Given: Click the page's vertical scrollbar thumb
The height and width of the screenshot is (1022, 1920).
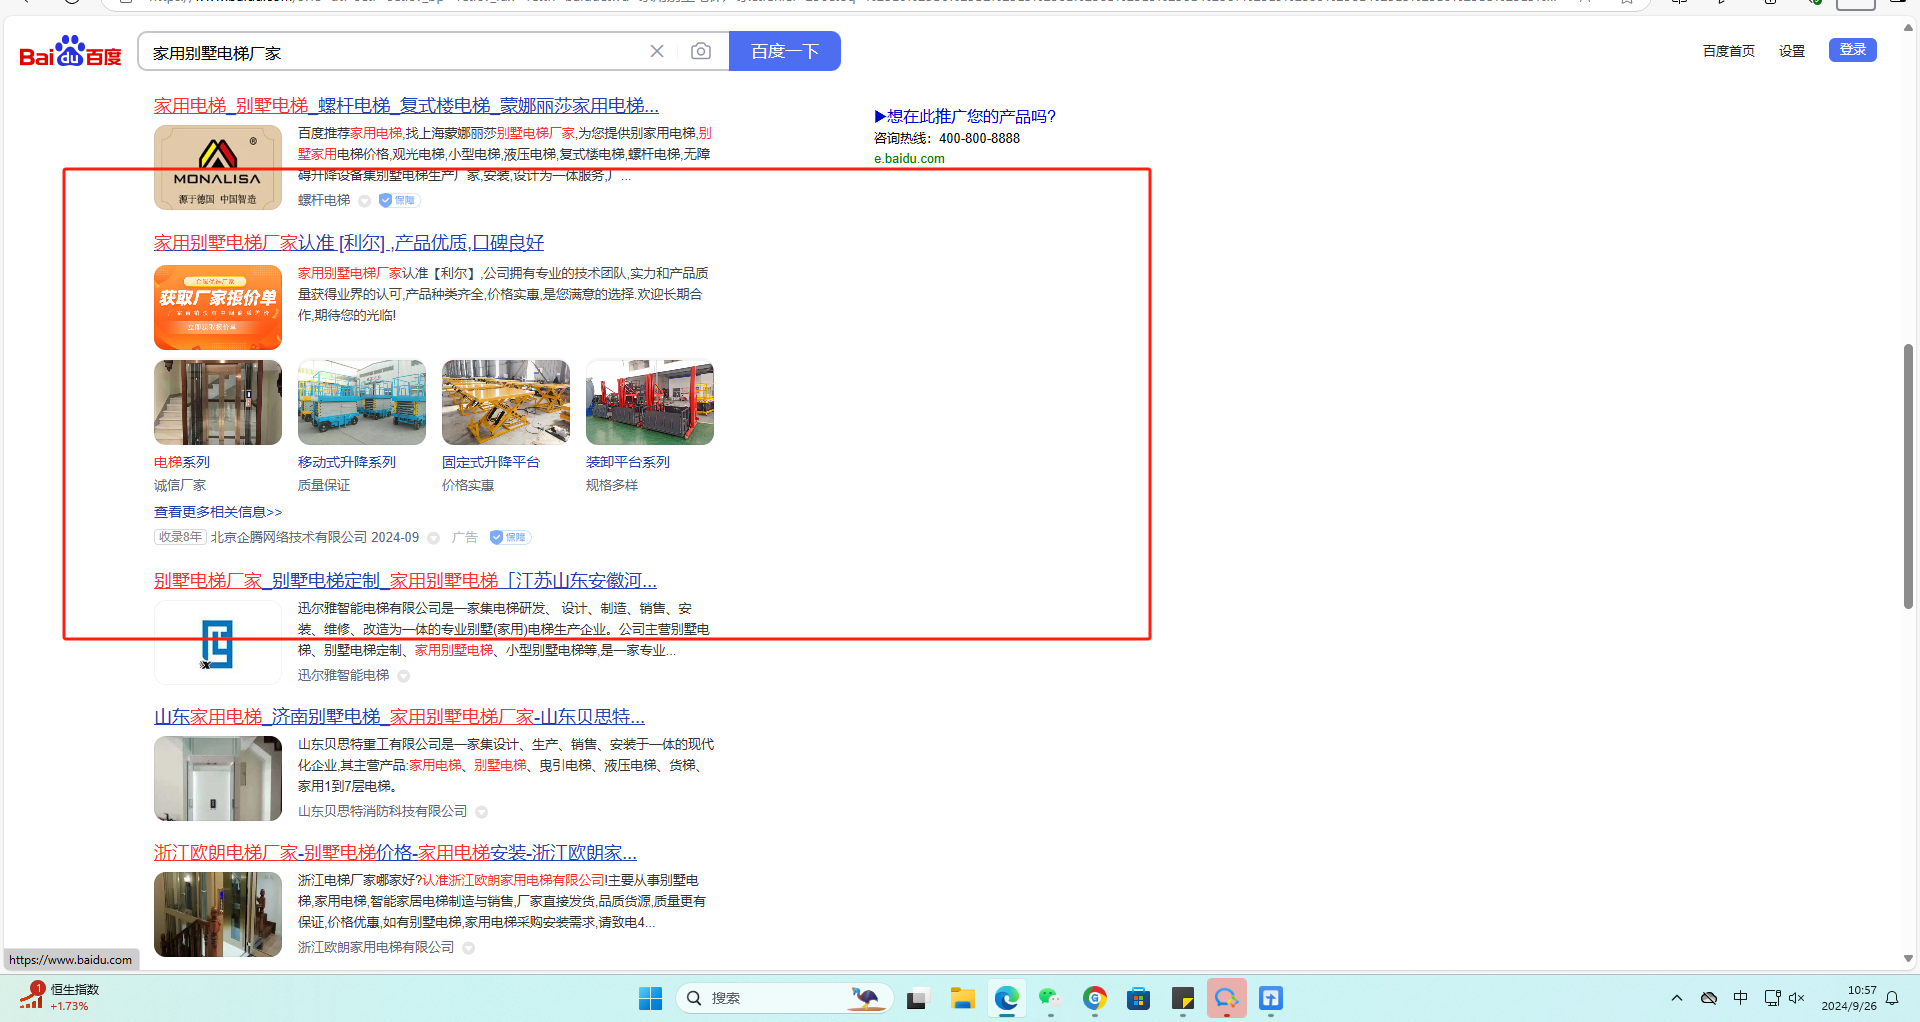Looking at the screenshot, I should (x=1908, y=476).
